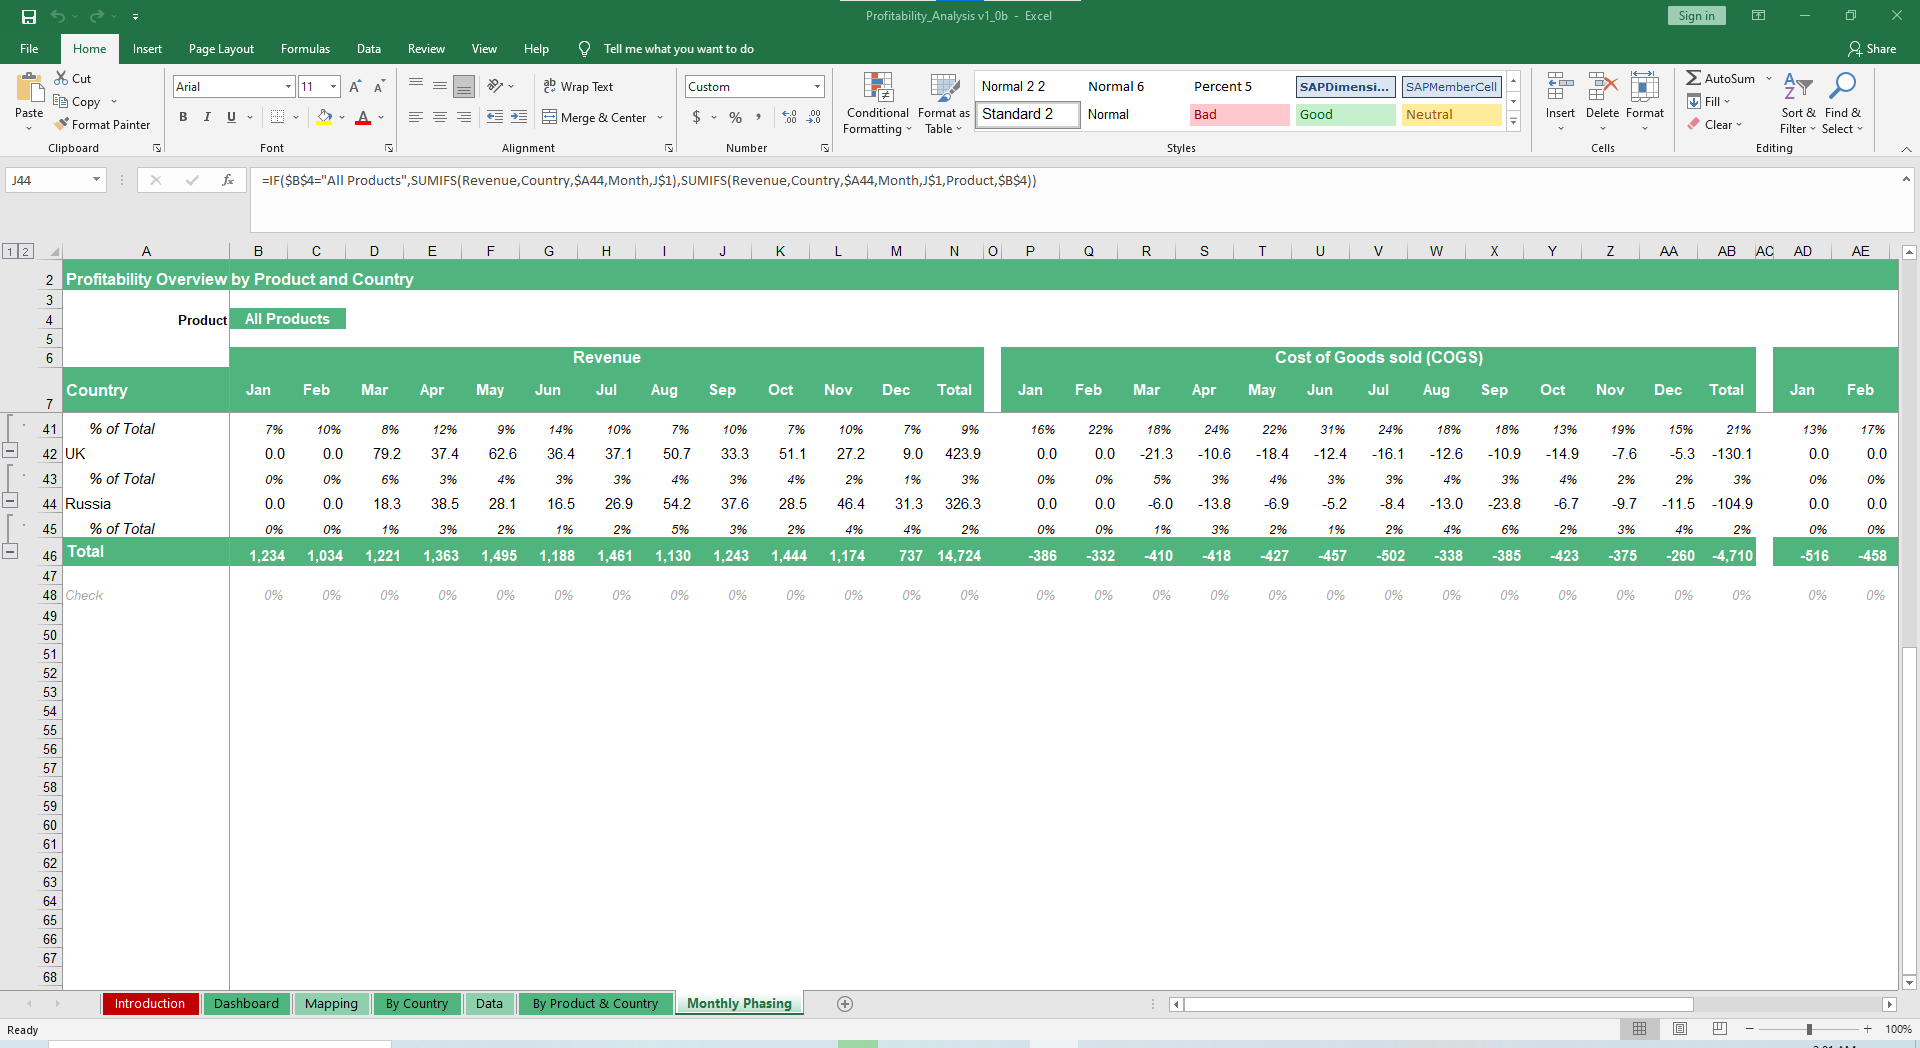Click the Sign in button
The height and width of the screenshot is (1048, 1920).
click(1695, 16)
